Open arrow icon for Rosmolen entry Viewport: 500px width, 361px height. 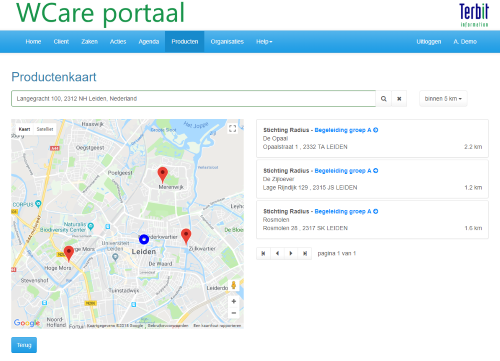click(x=376, y=211)
